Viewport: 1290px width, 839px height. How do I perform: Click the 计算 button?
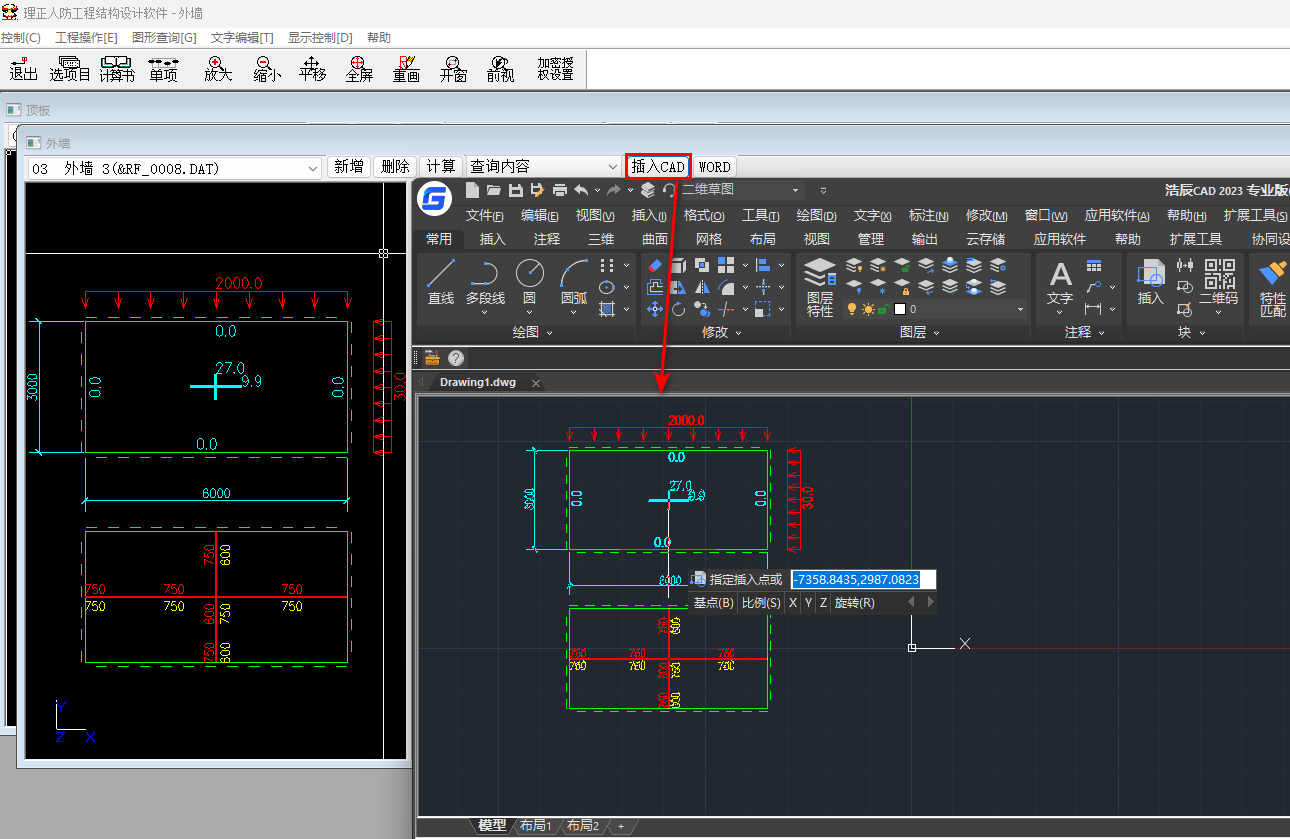pyautogui.click(x=441, y=167)
